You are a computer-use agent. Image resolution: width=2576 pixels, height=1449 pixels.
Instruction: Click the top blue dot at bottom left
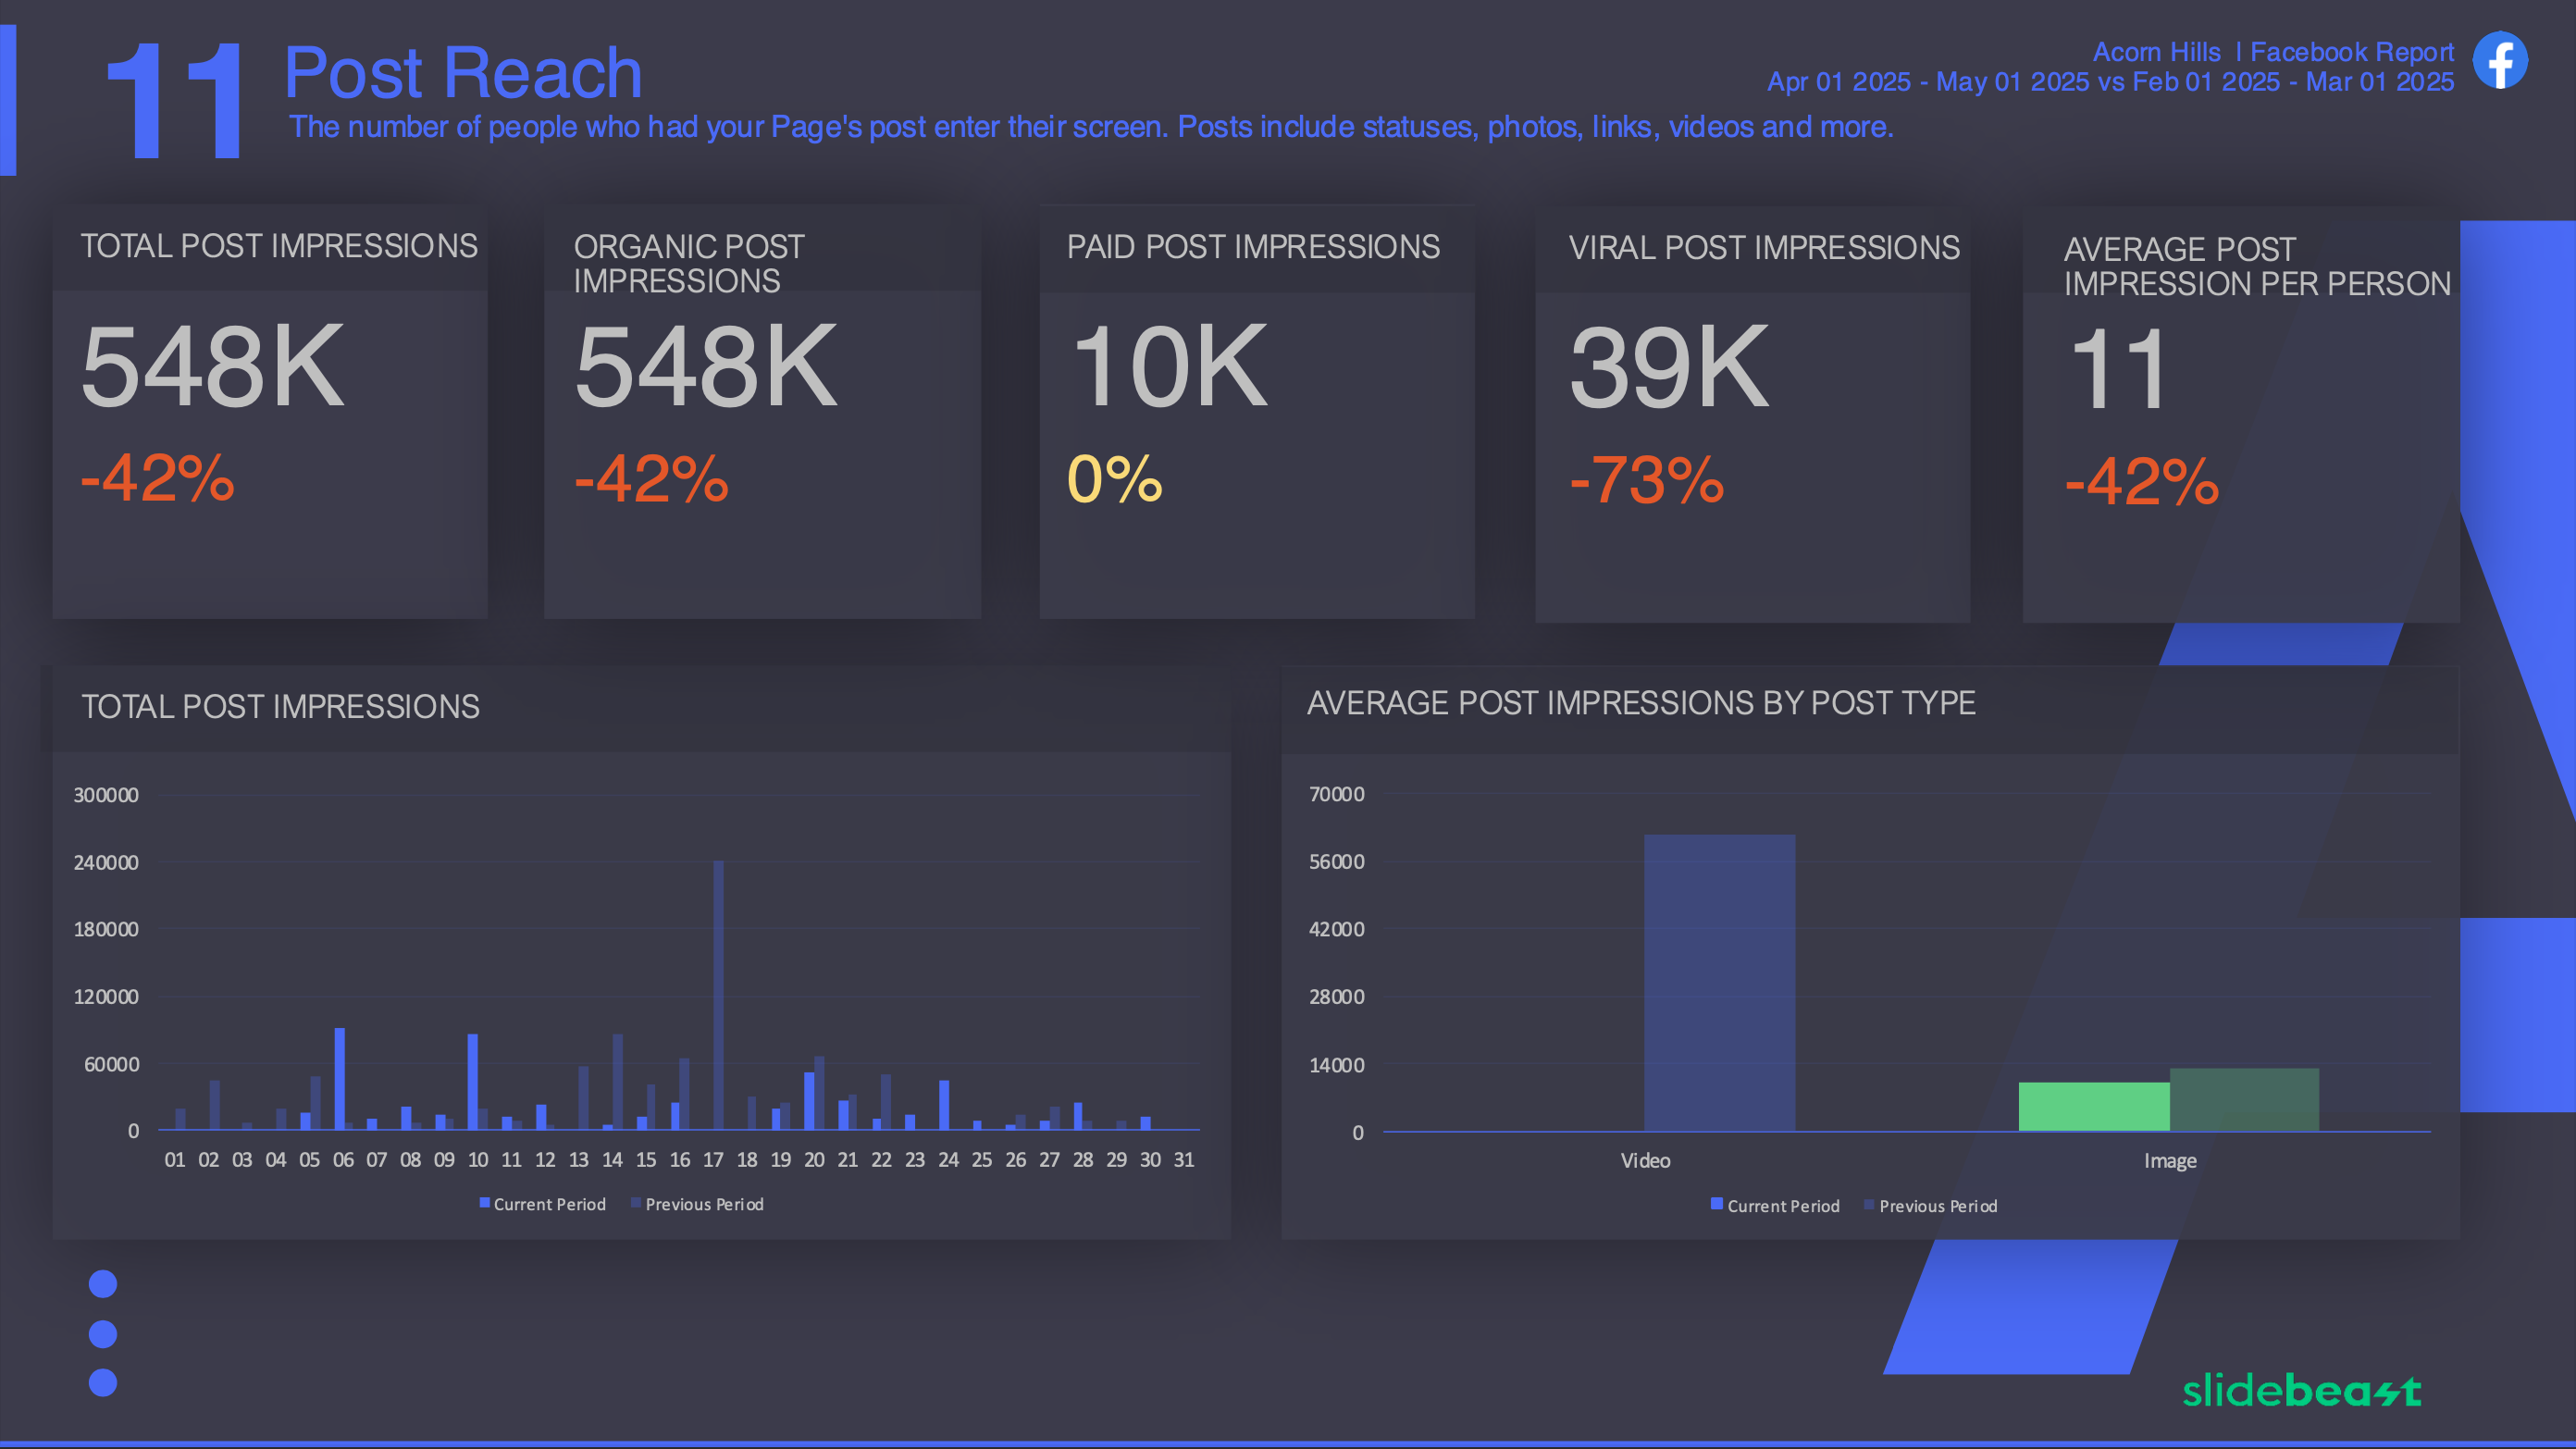103,1284
